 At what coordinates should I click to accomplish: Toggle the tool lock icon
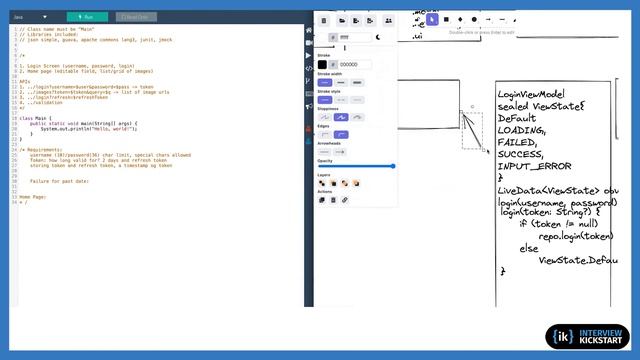click(x=417, y=19)
